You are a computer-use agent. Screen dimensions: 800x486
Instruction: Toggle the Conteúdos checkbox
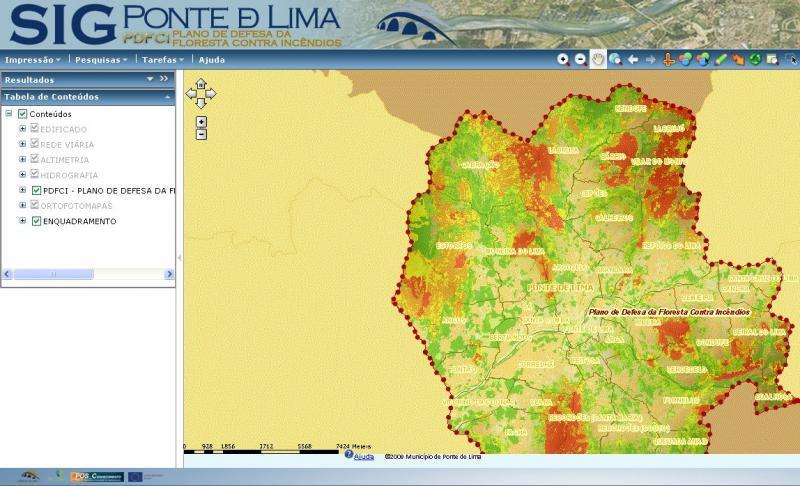22,114
